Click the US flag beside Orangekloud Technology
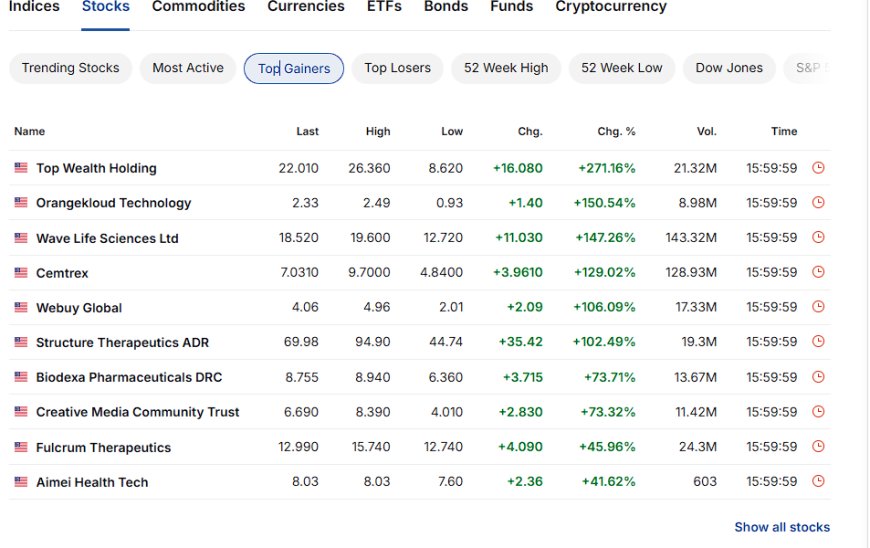This screenshot has height=548, width=870. coord(21,202)
